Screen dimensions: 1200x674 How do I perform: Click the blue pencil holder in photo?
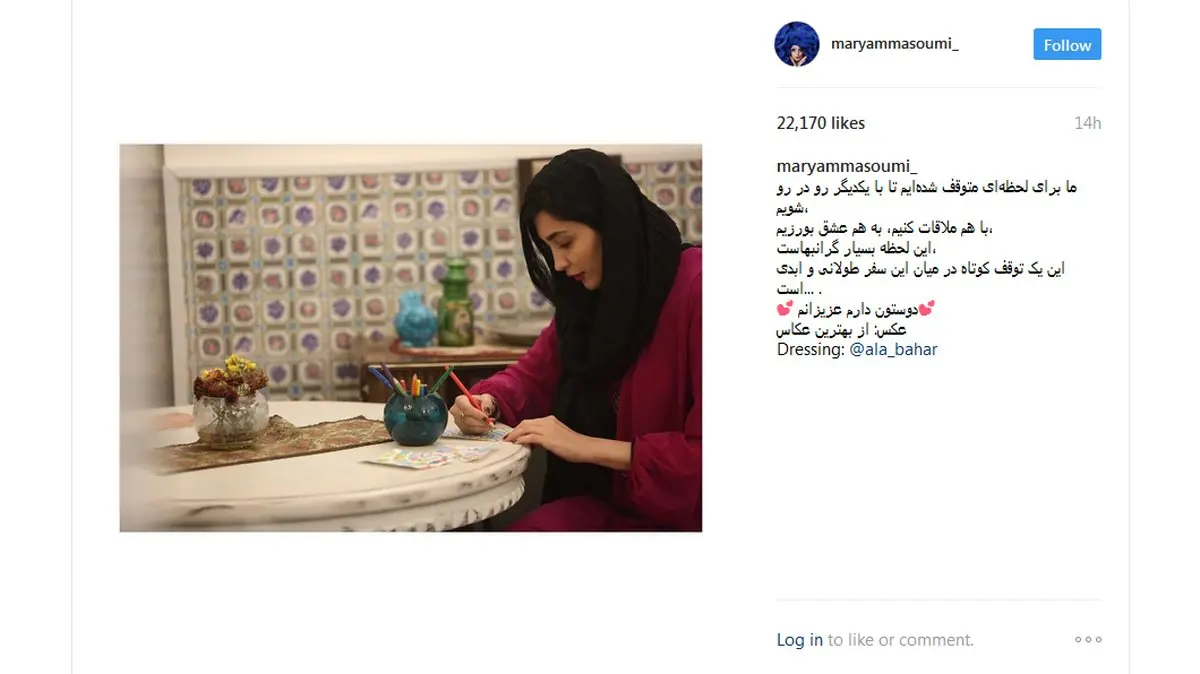tap(415, 417)
